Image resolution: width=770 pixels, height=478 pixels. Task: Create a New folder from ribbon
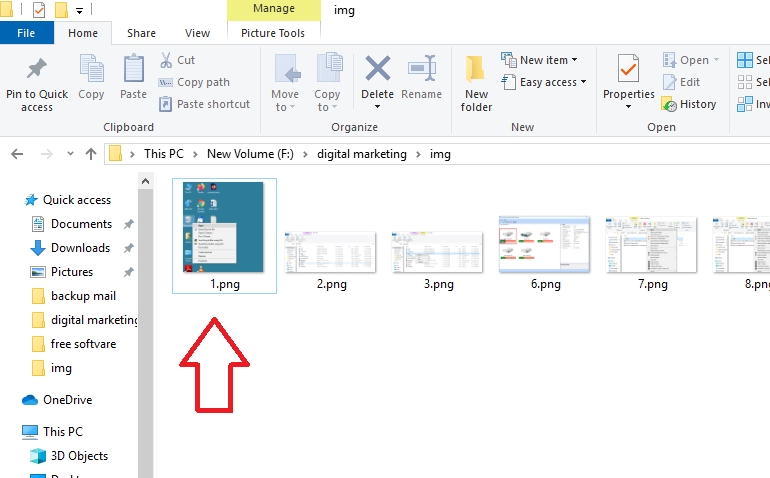tap(476, 70)
